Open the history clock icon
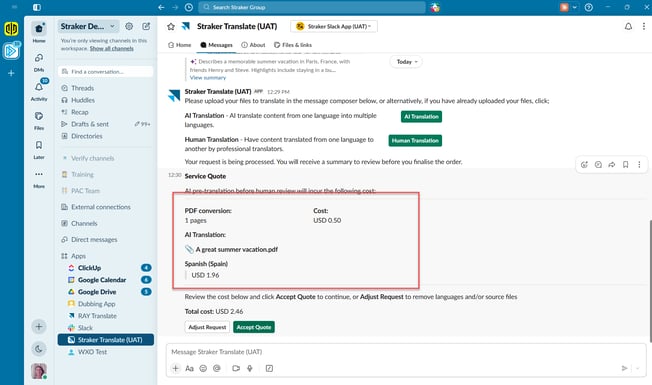 click(x=189, y=7)
